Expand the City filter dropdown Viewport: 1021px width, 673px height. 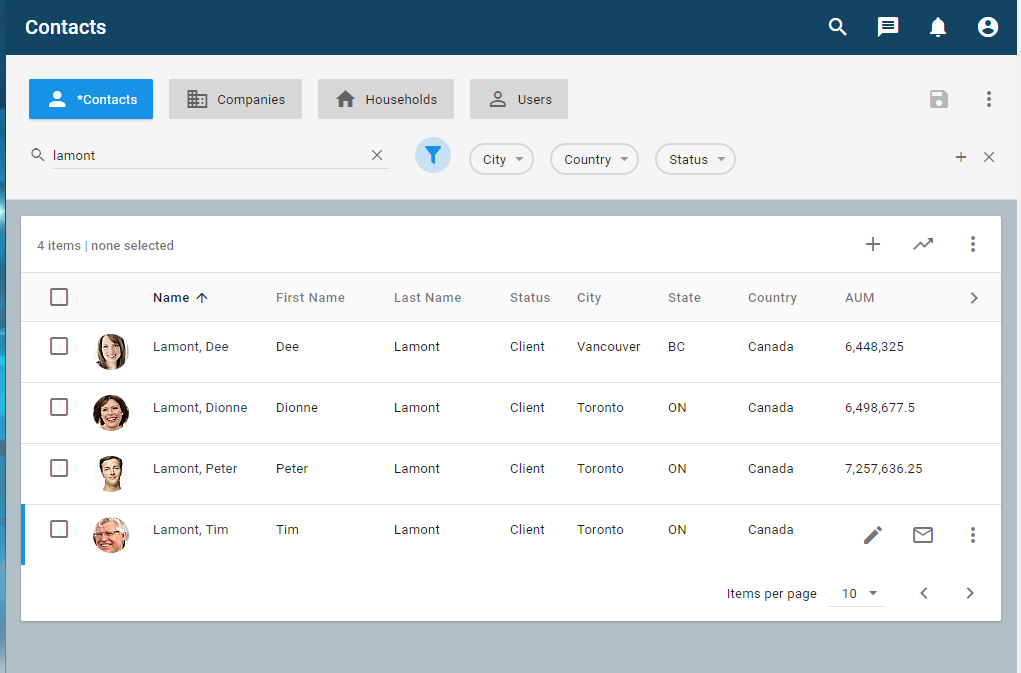[501, 159]
